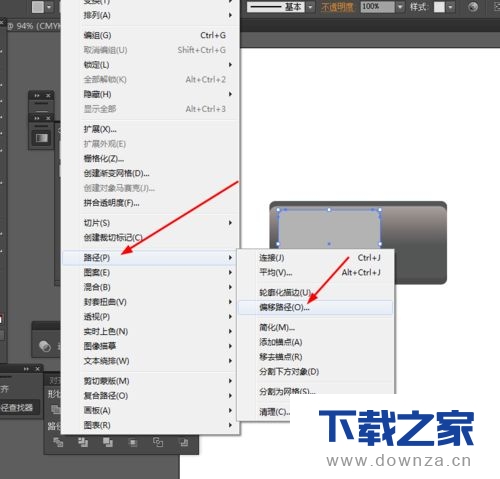Click the round globe icon right of 样式

point(473,7)
